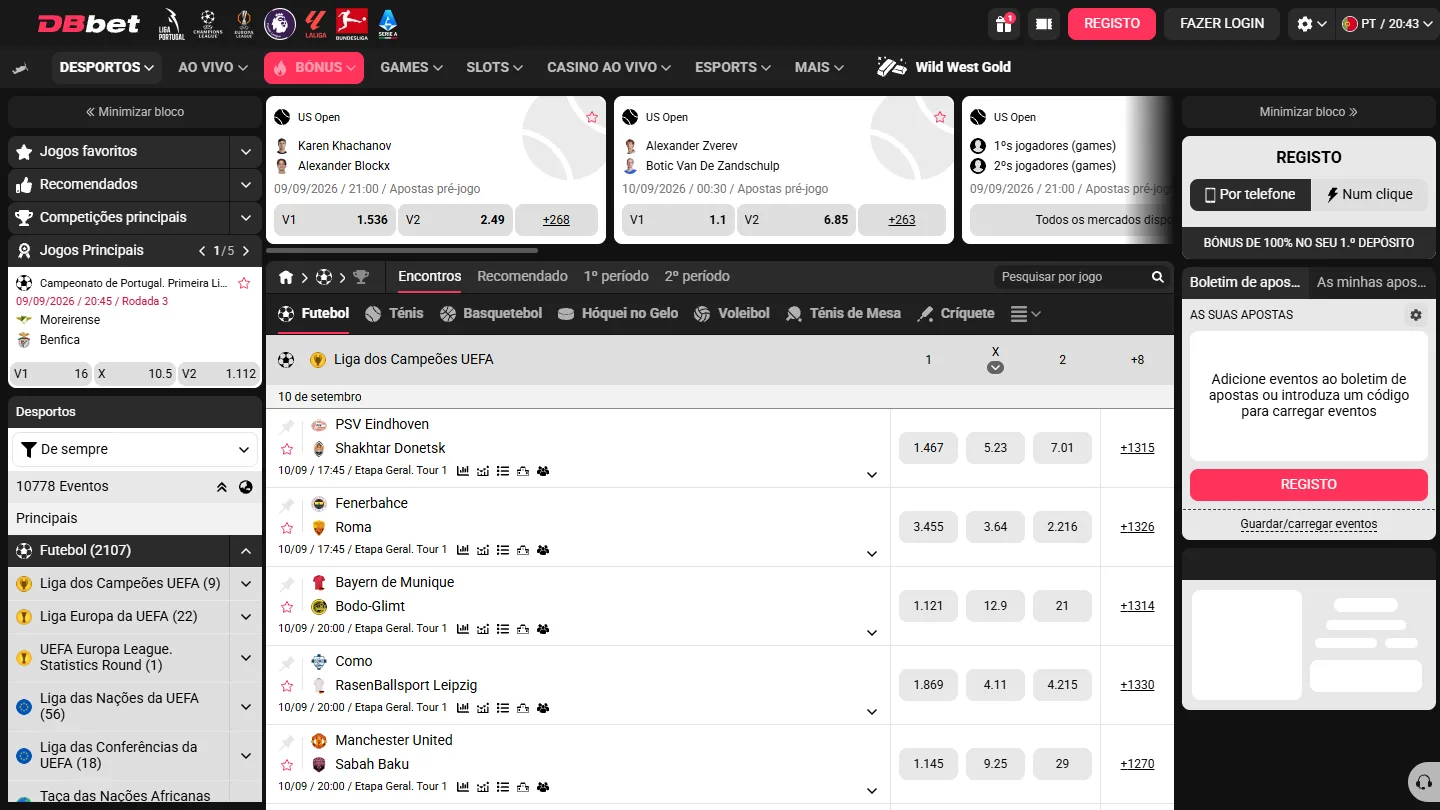Open the Serie A league shortcut icon

(x=388, y=23)
